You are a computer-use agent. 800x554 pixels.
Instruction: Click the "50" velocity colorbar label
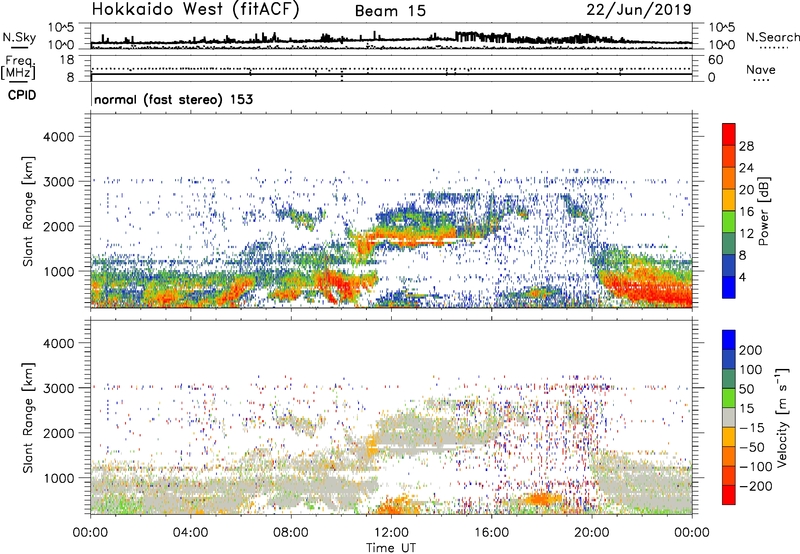(747, 389)
